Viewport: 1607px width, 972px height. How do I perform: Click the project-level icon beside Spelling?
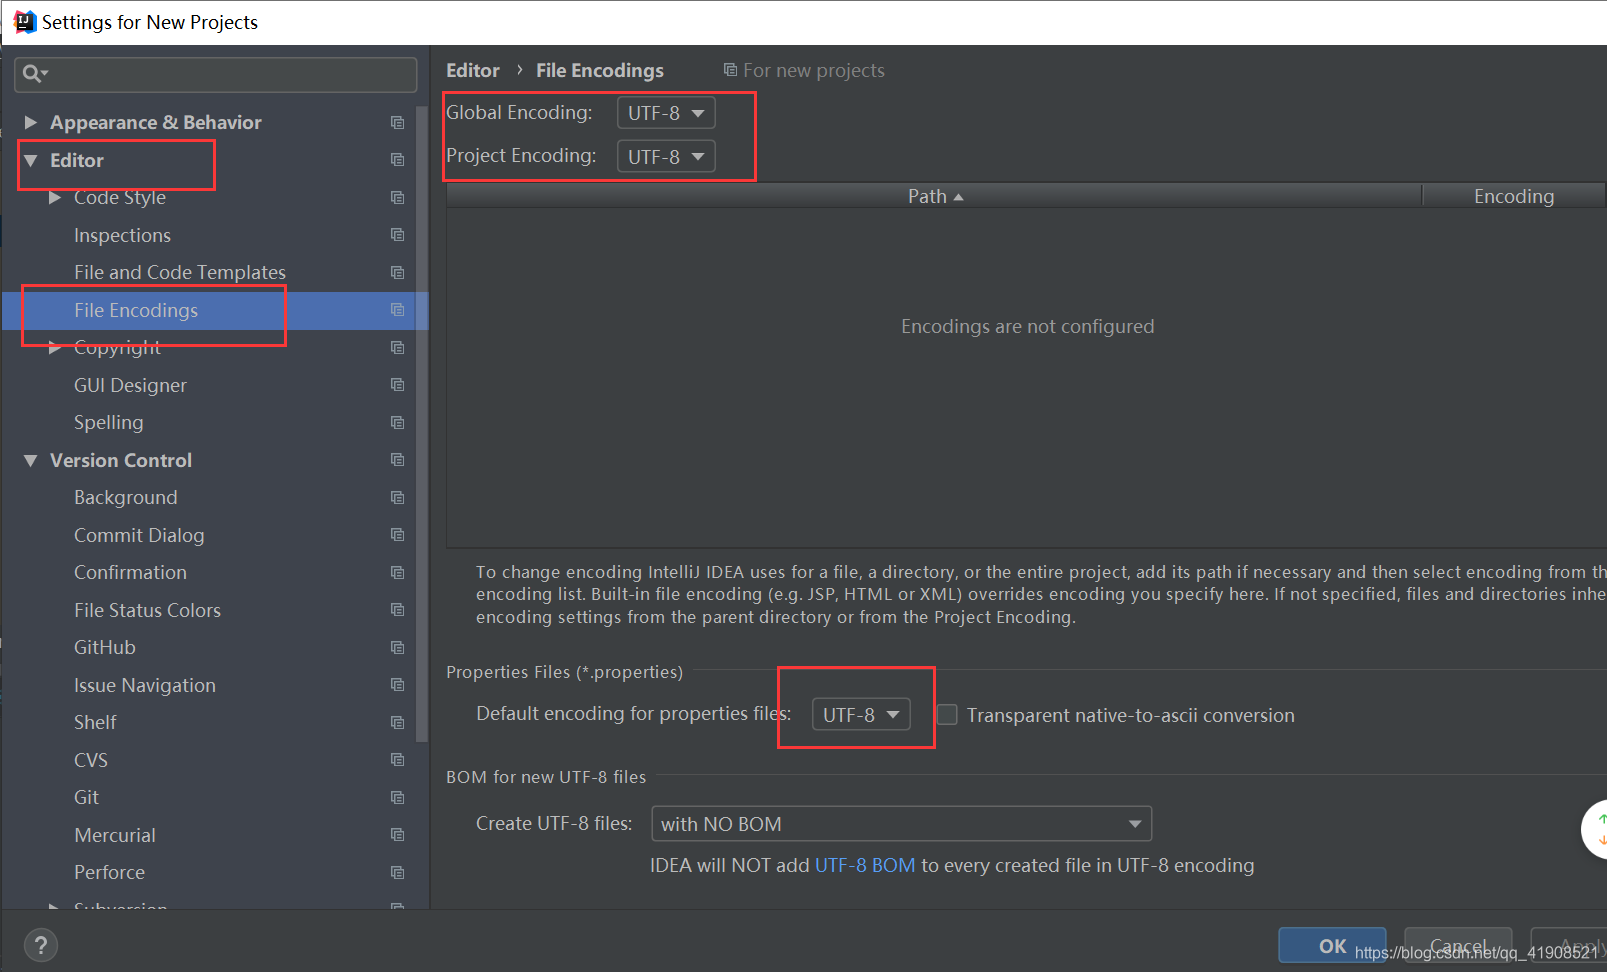tap(397, 422)
